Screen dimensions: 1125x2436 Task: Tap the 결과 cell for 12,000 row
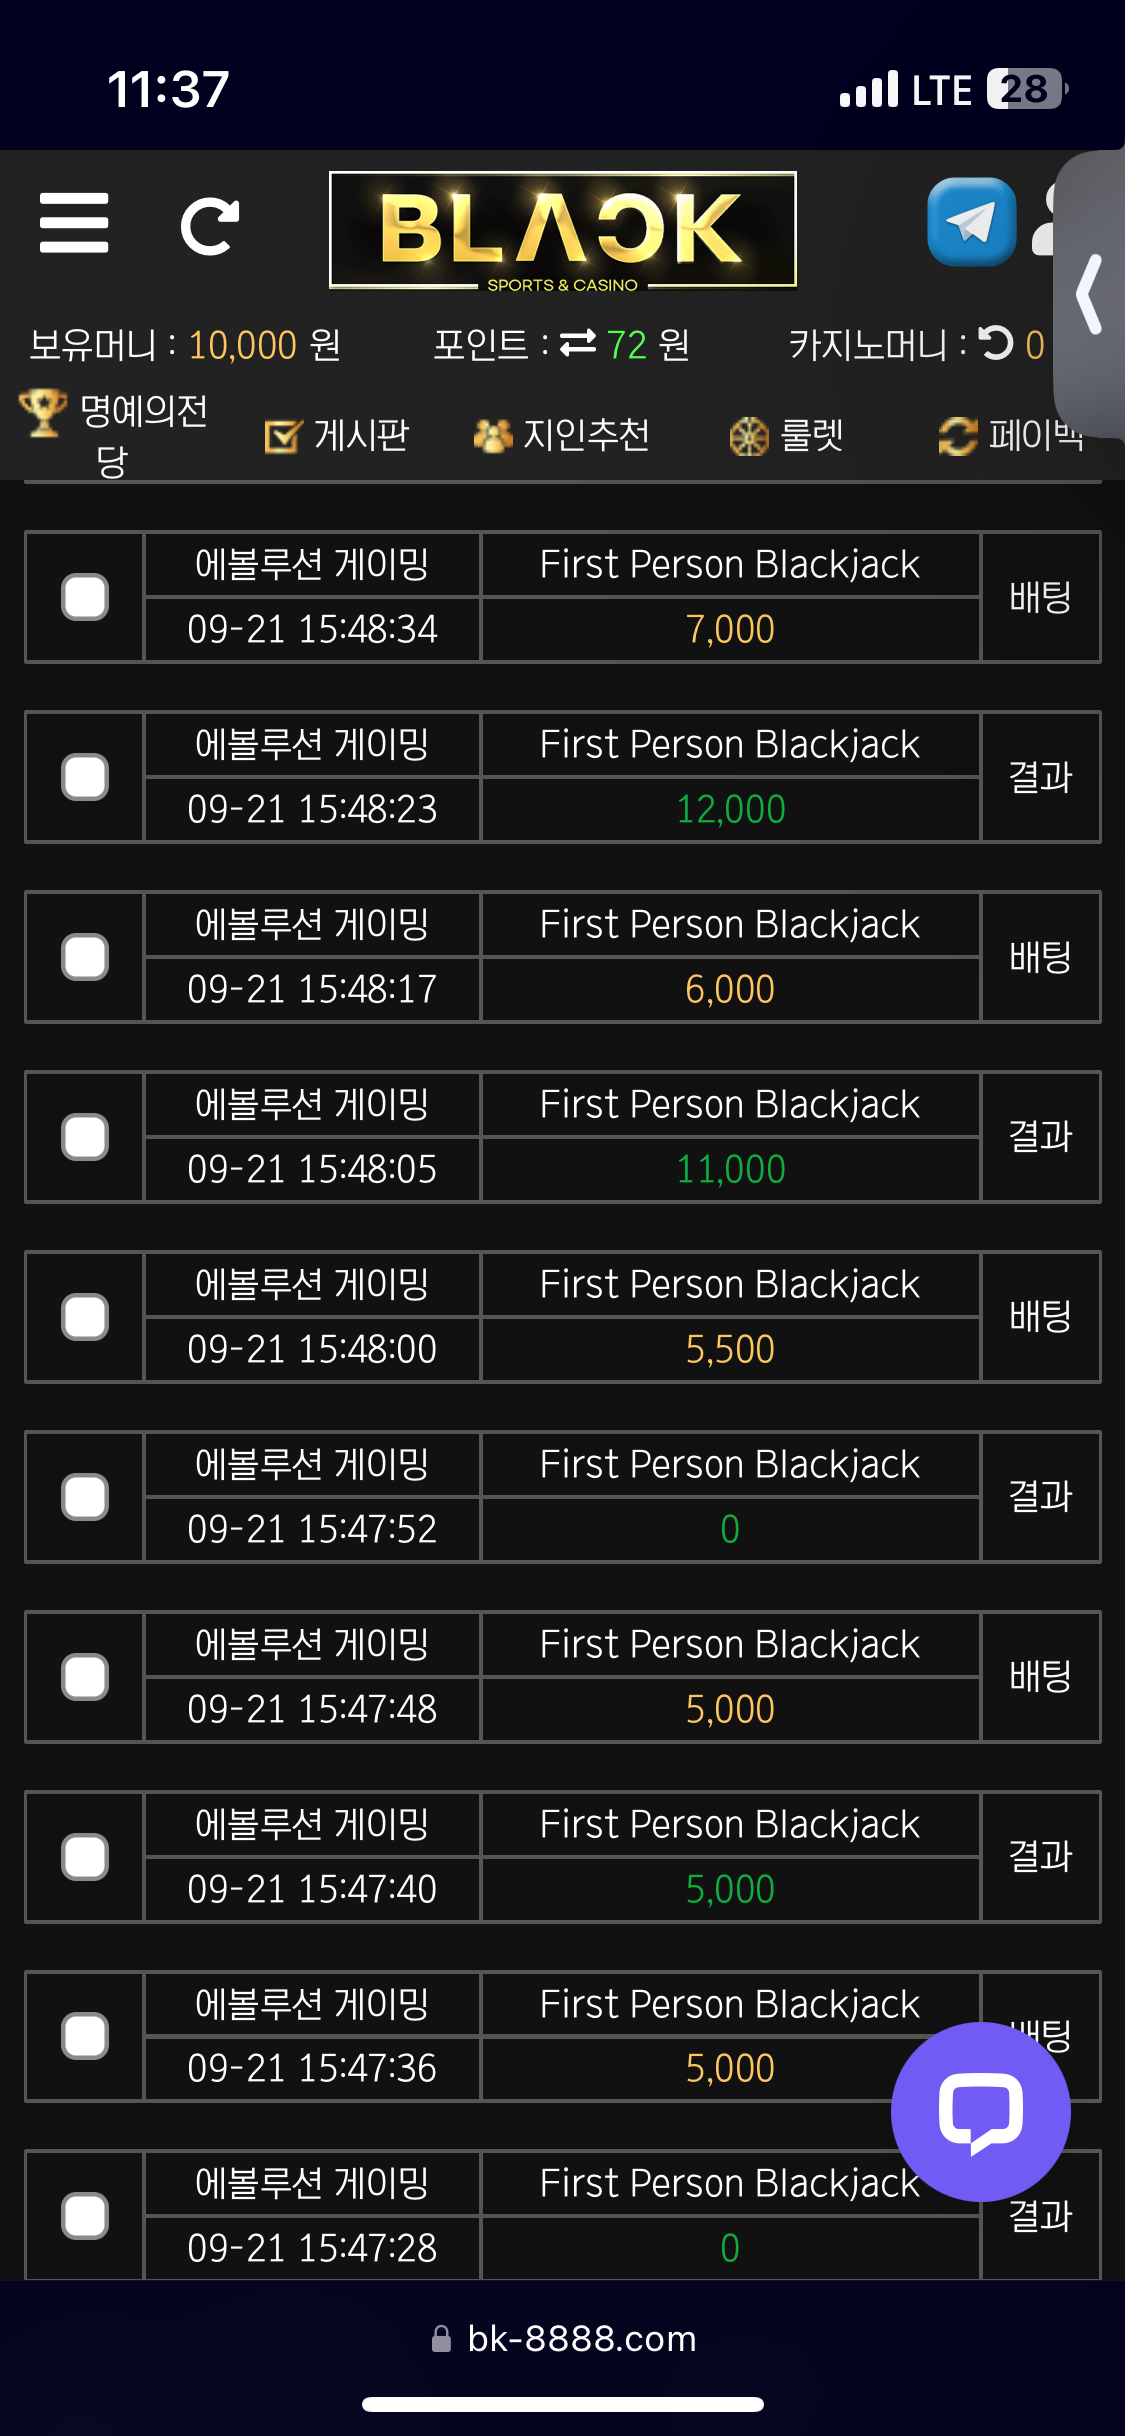tap(1040, 777)
